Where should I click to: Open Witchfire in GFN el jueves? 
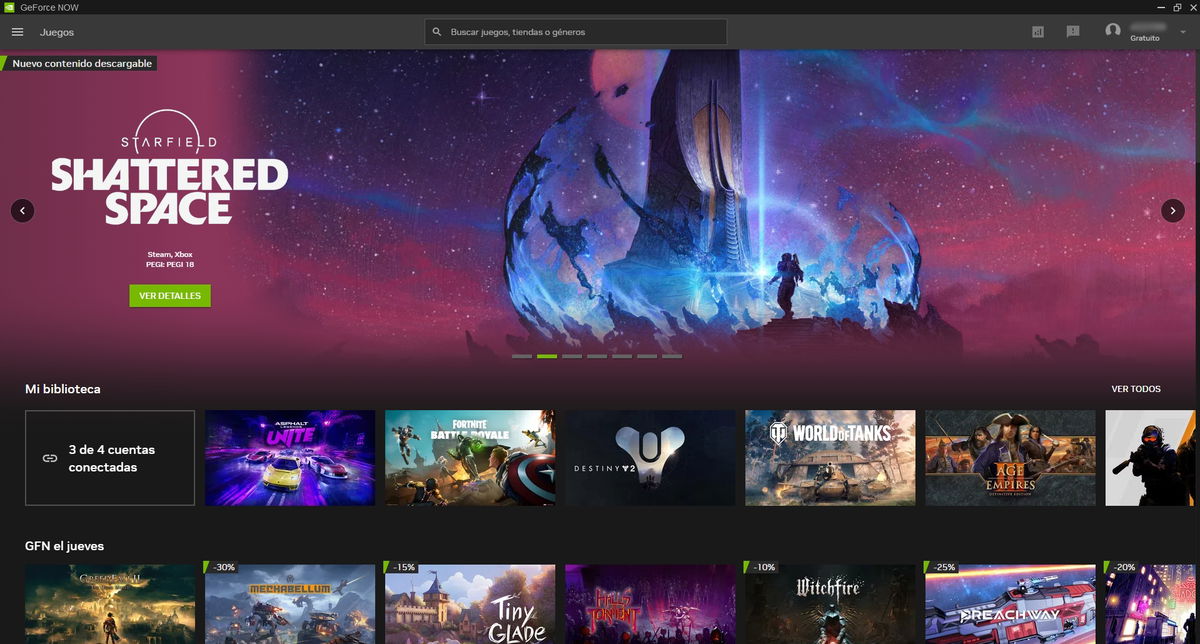[x=829, y=603]
